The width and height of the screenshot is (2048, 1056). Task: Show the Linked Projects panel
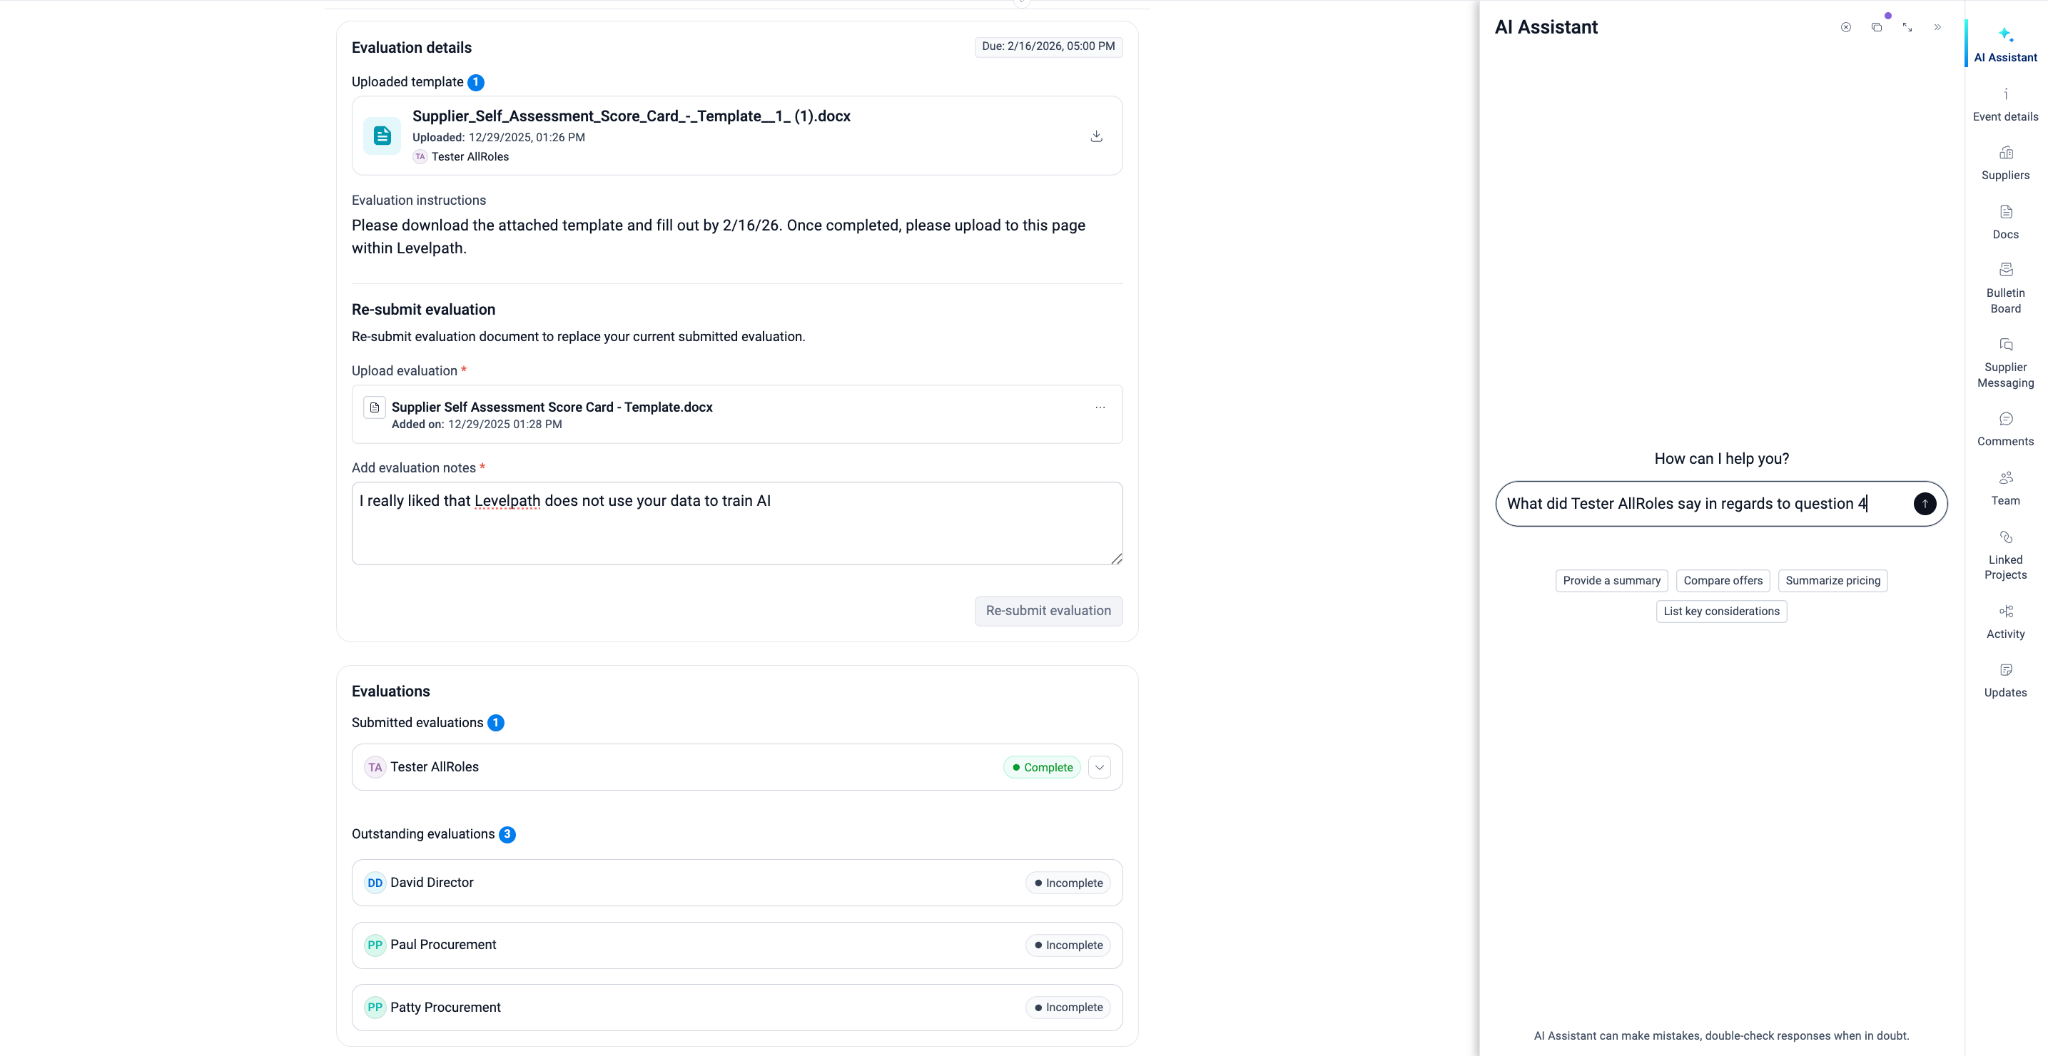[x=2005, y=554]
